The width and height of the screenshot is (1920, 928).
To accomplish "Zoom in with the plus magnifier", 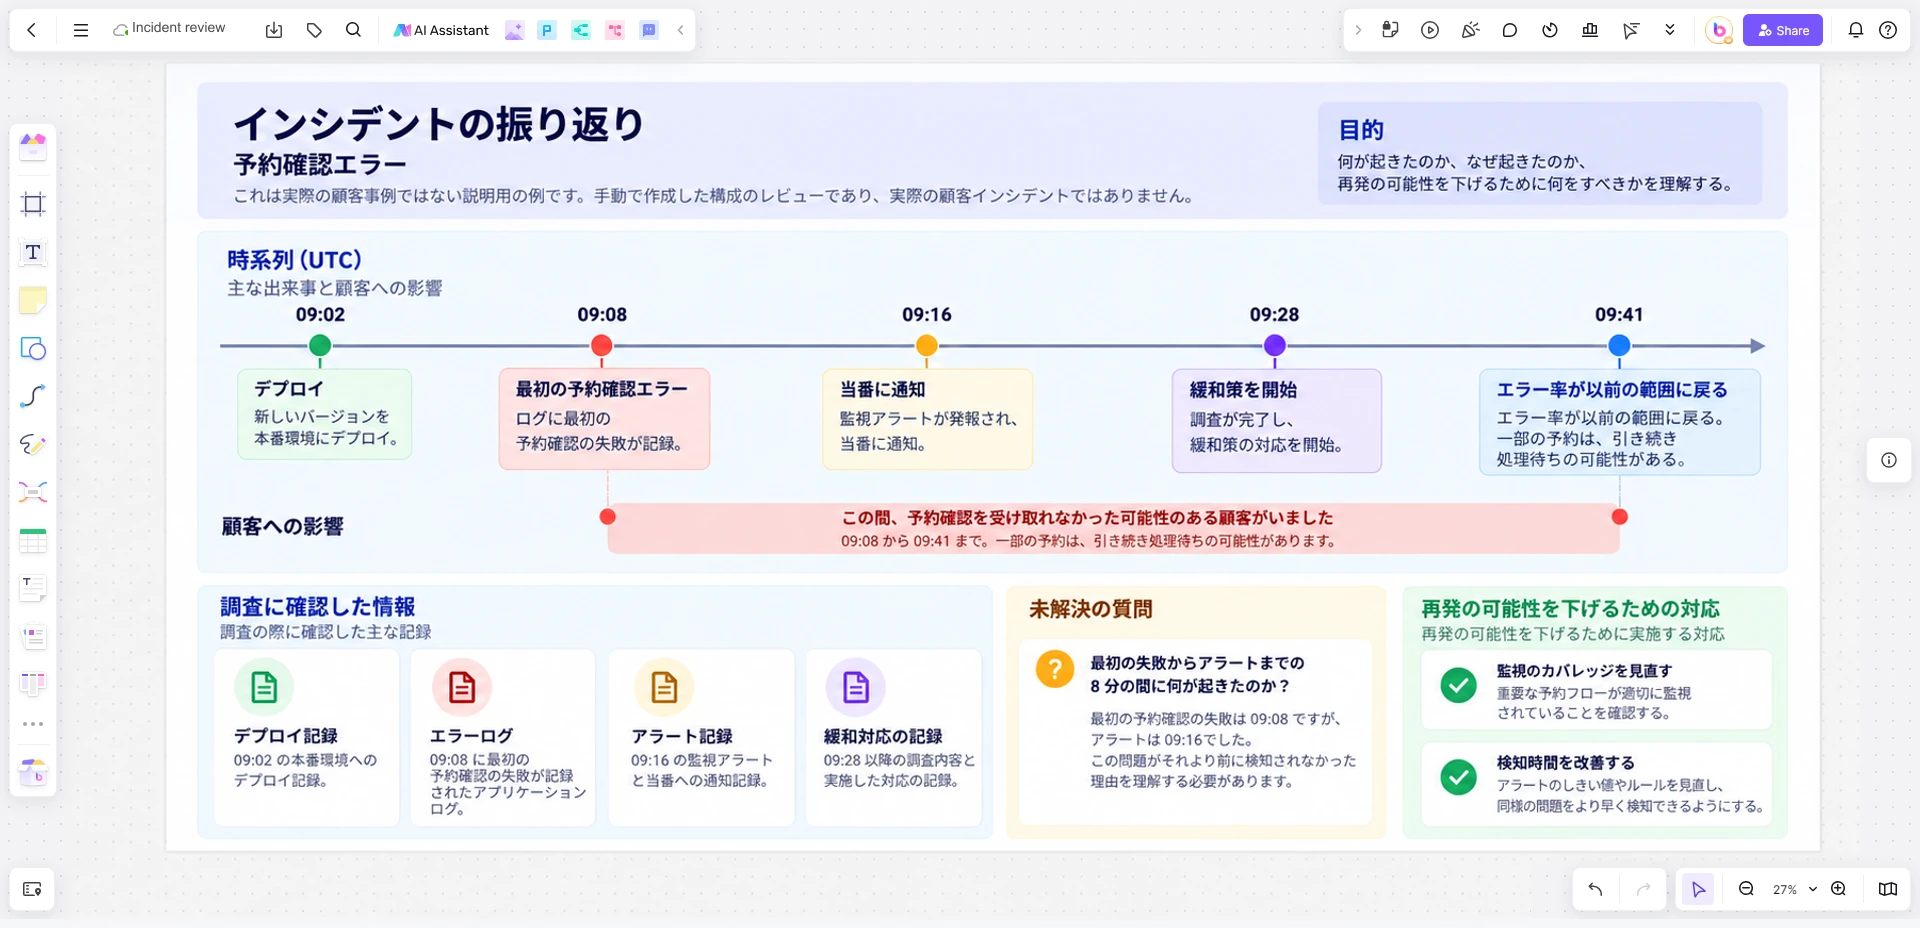I will (1838, 889).
